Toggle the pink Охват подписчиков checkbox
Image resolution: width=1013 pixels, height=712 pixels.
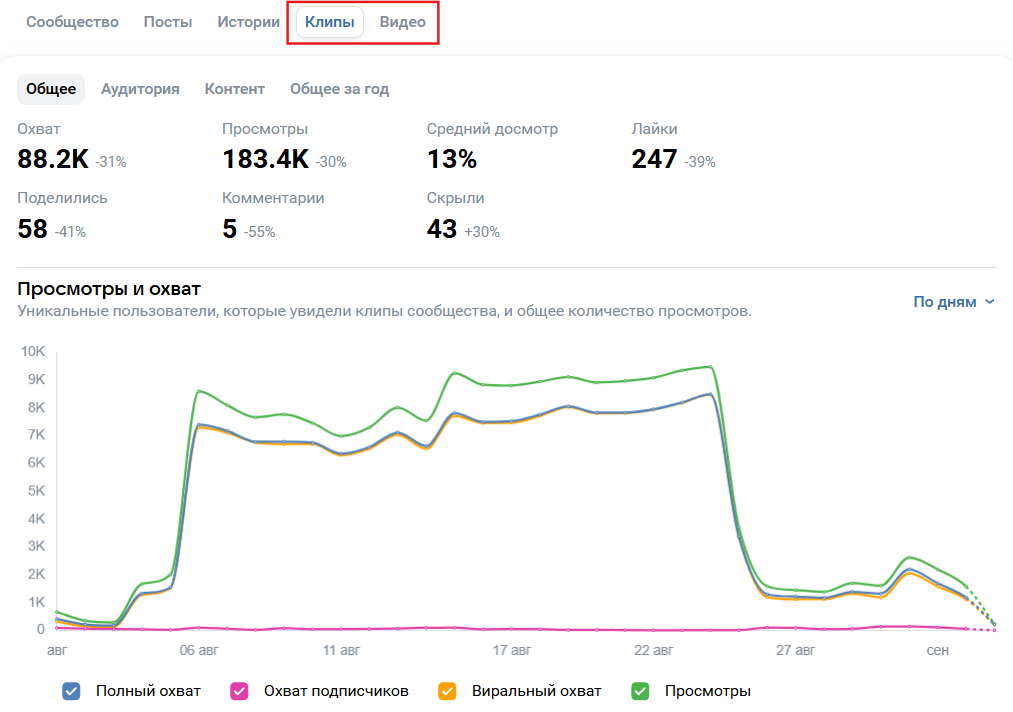pyautogui.click(x=239, y=691)
